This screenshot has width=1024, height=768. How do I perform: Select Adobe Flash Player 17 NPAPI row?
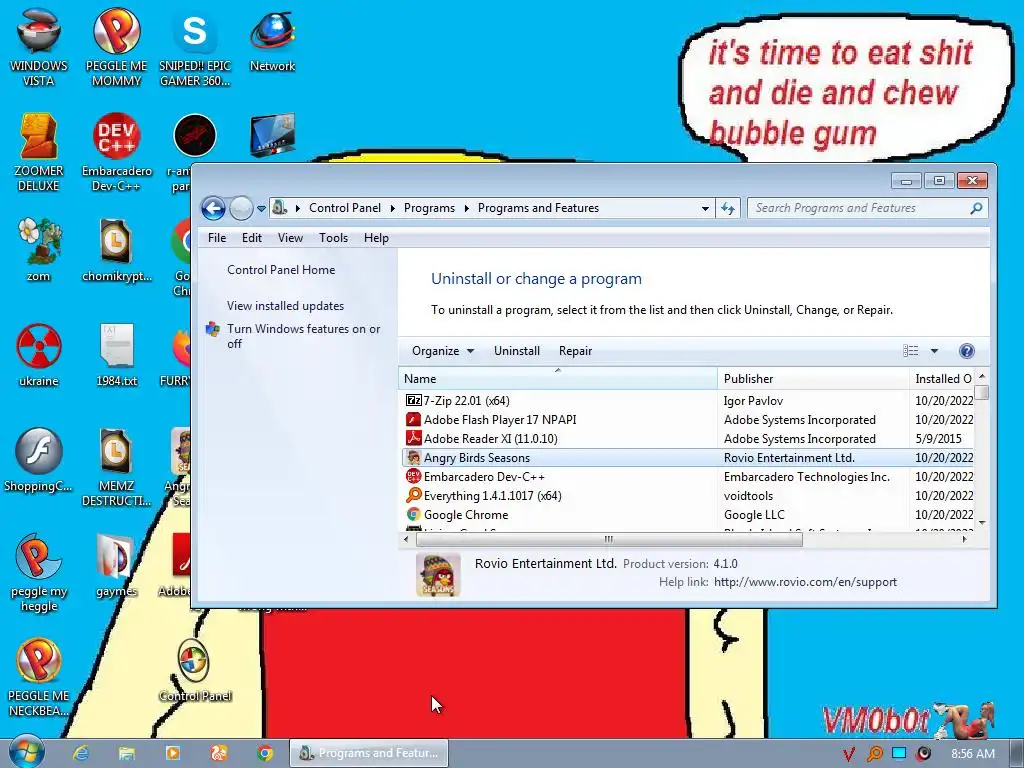[688, 419]
